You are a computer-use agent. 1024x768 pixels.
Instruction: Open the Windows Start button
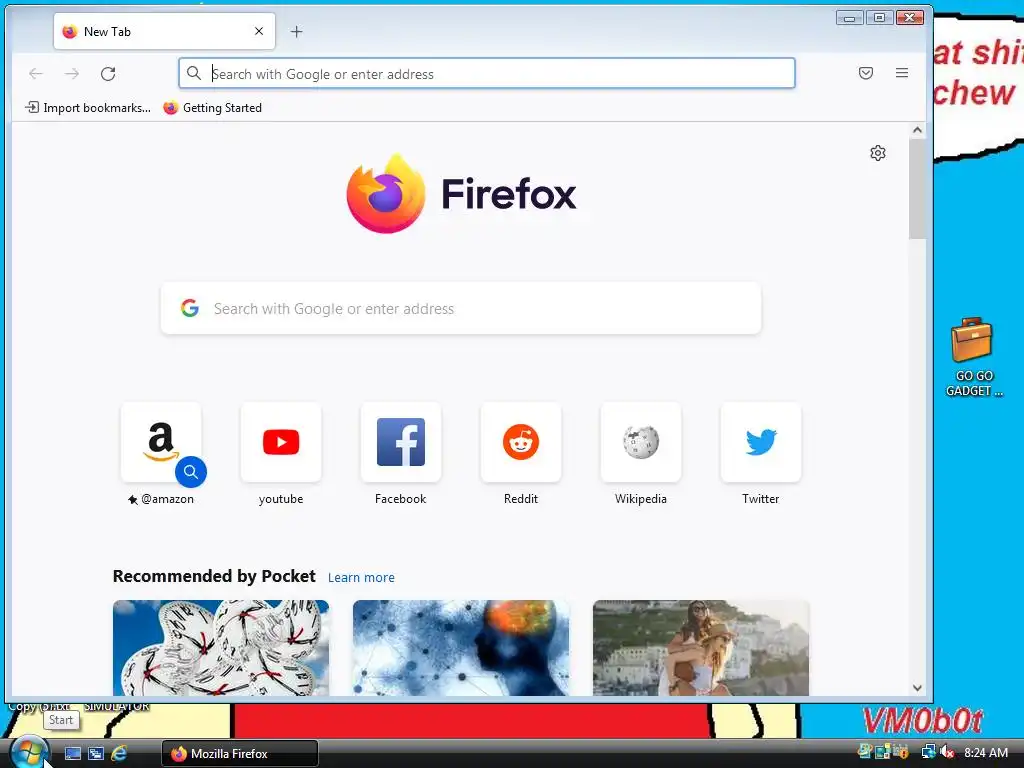point(28,752)
